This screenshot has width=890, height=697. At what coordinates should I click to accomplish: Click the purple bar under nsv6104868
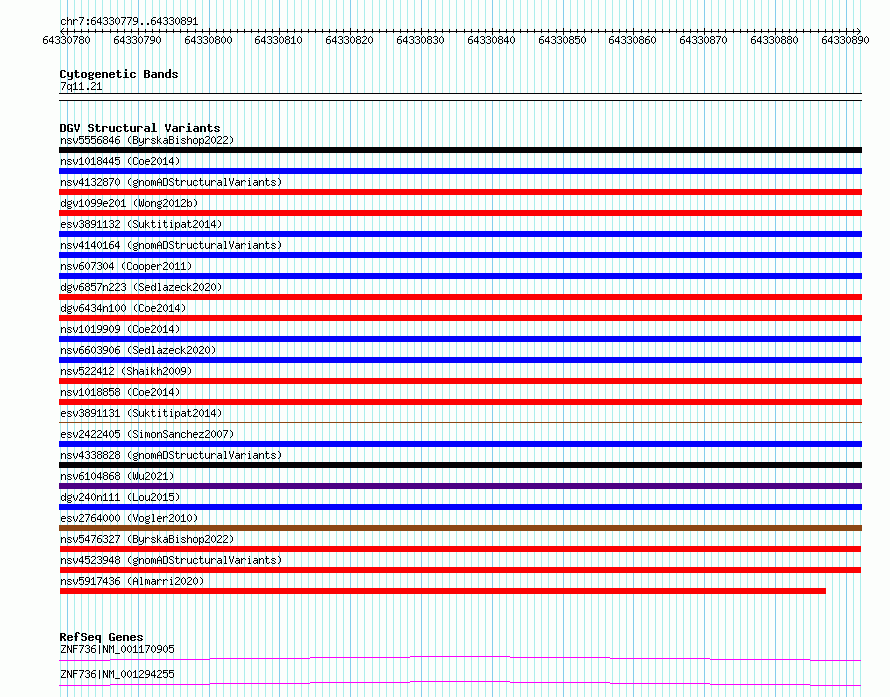460,486
